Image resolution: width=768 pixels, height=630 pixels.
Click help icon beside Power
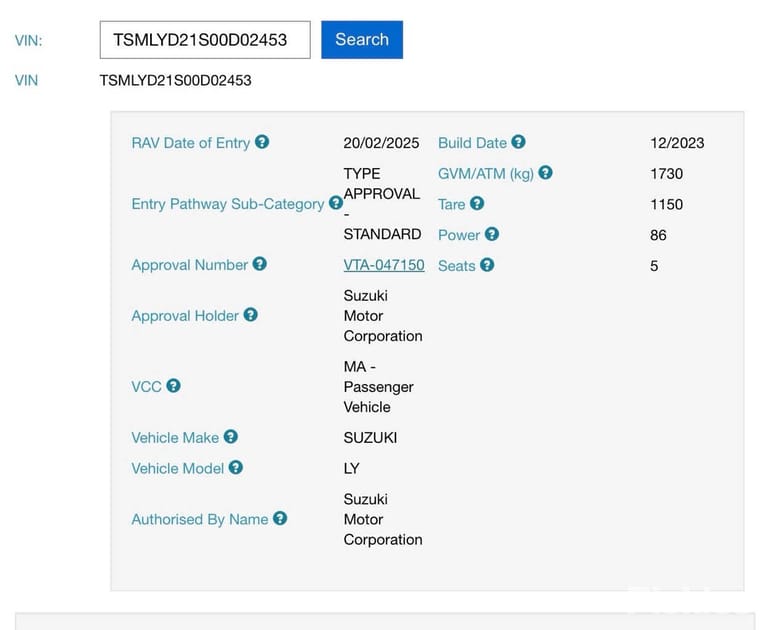pyautogui.click(x=492, y=234)
